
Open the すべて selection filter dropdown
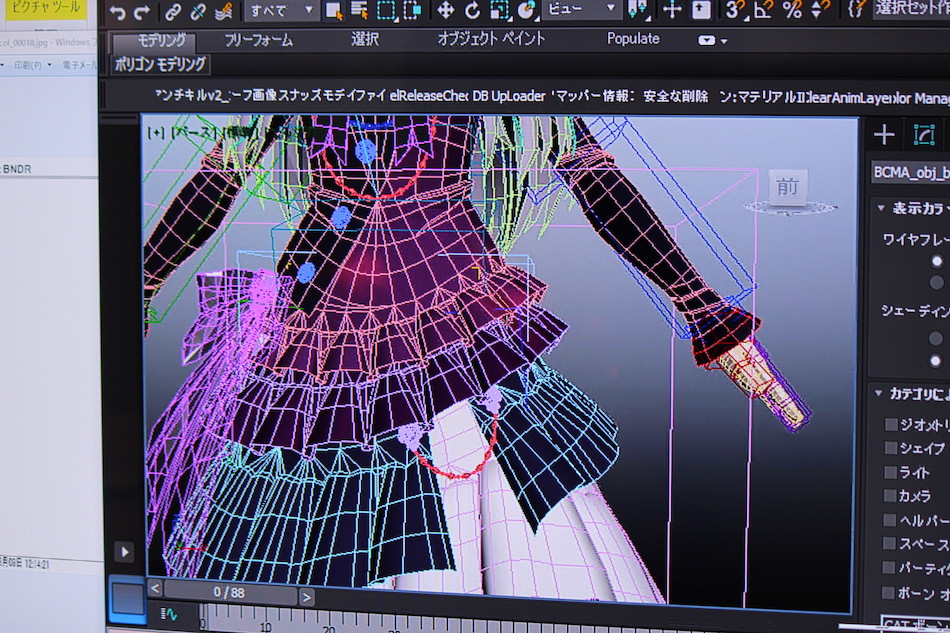[280, 11]
